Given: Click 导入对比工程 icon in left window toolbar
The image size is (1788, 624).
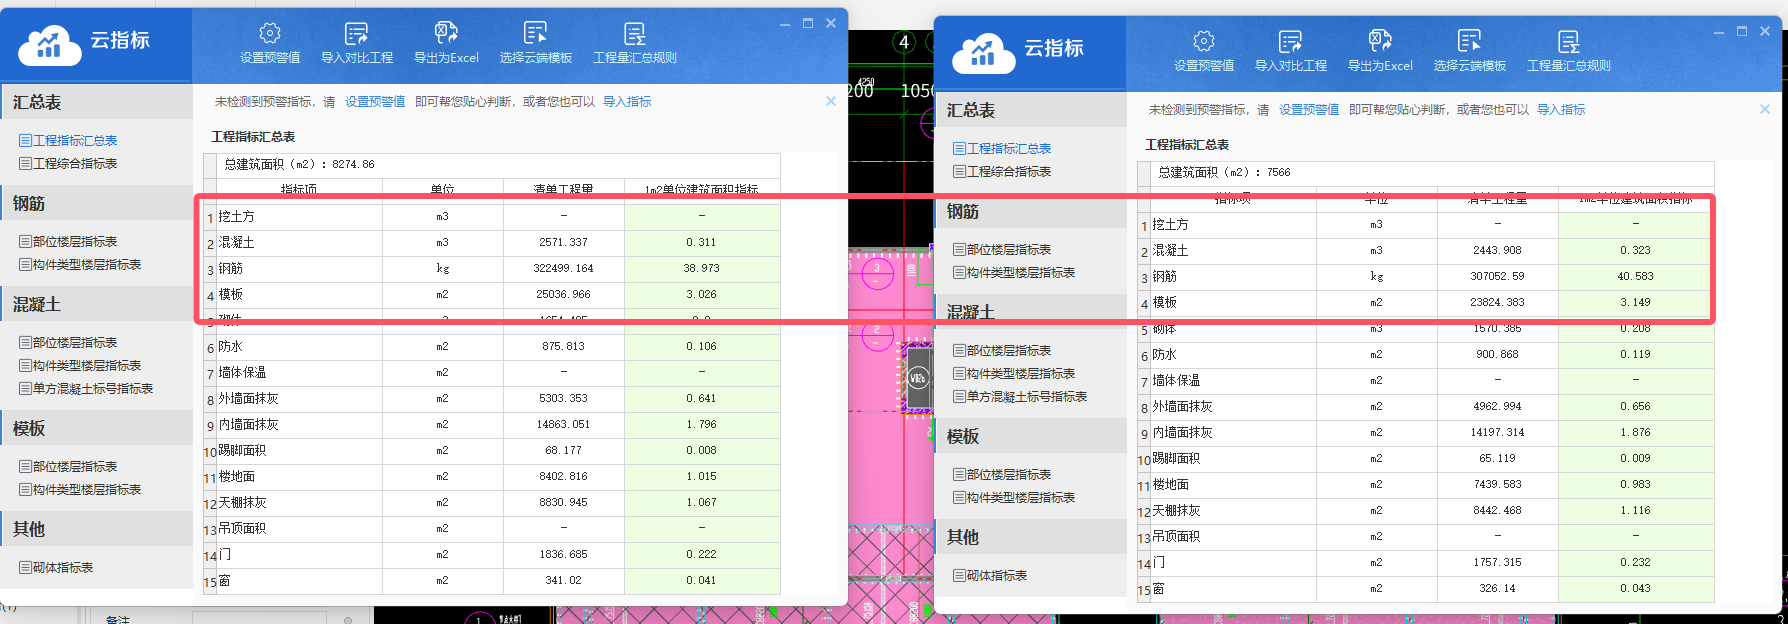Looking at the screenshot, I should (x=356, y=33).
